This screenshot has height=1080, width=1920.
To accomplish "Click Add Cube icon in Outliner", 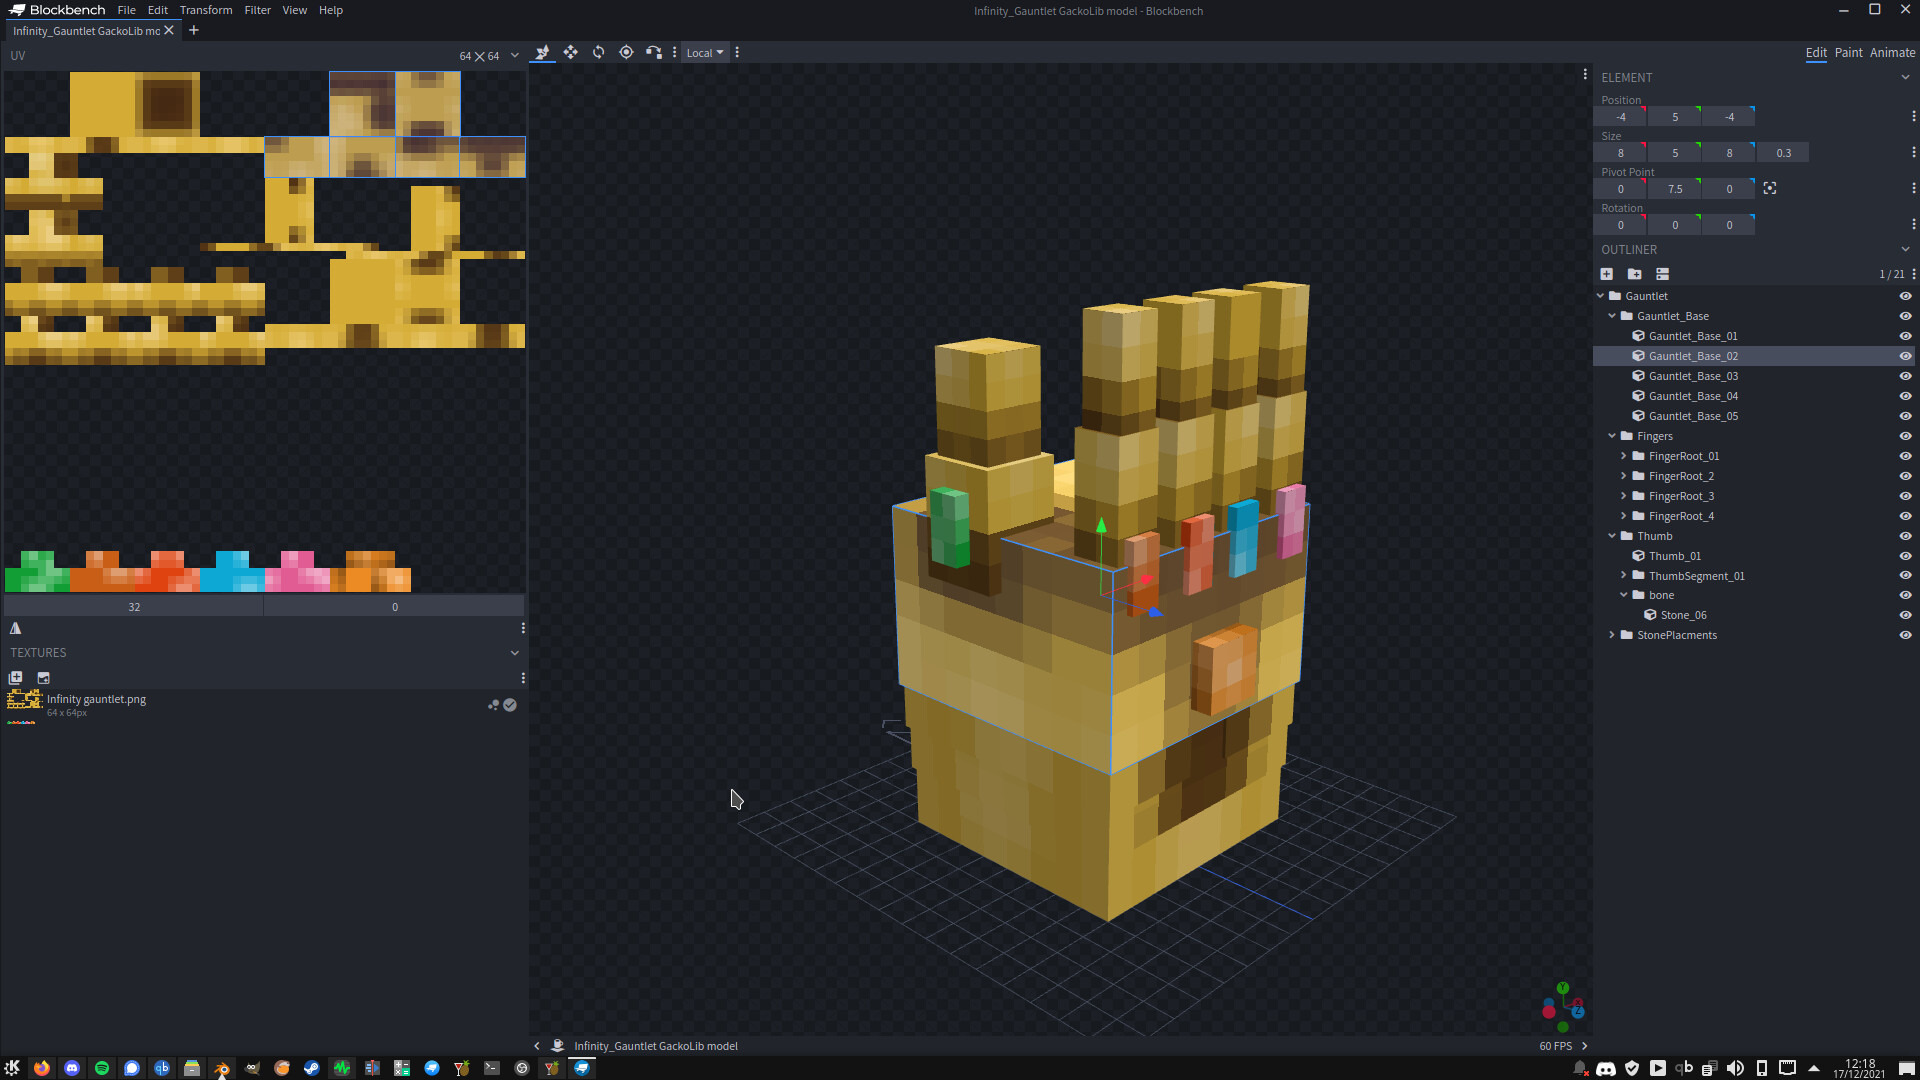I will 1607,274.
